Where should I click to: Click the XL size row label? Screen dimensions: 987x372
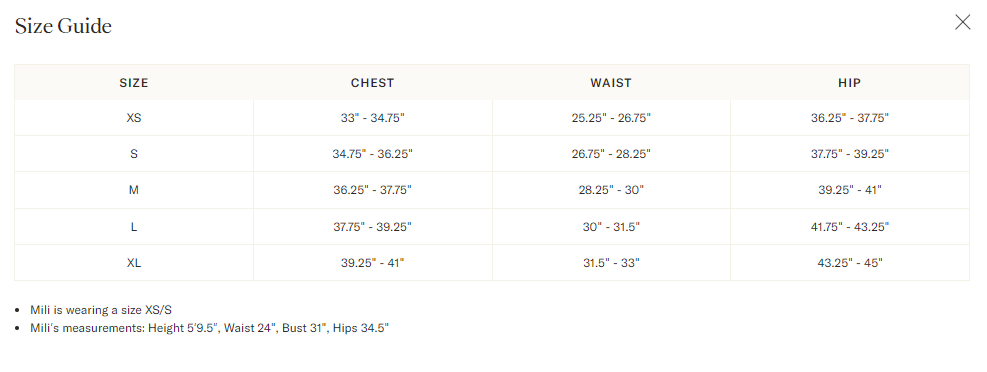134,262
